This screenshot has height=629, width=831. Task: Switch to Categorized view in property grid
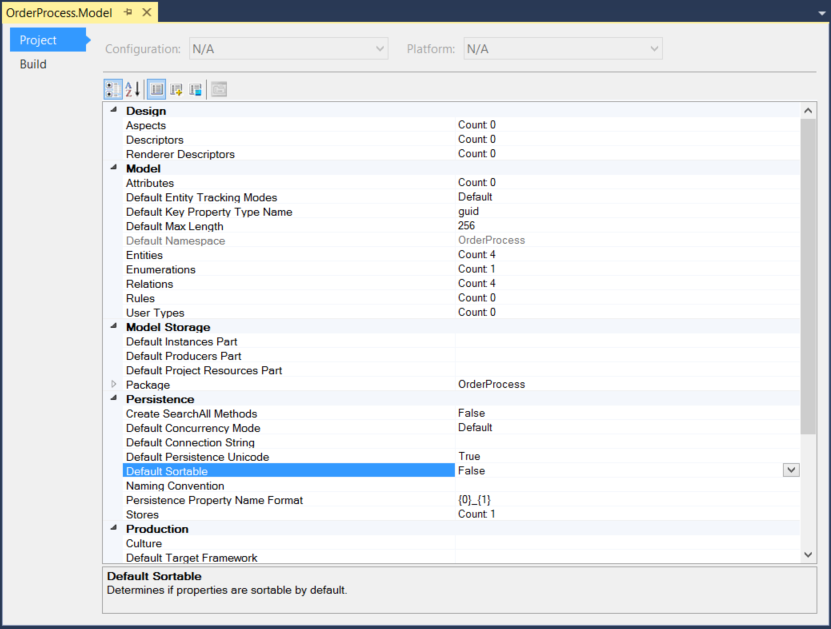[x=113, y=90]
